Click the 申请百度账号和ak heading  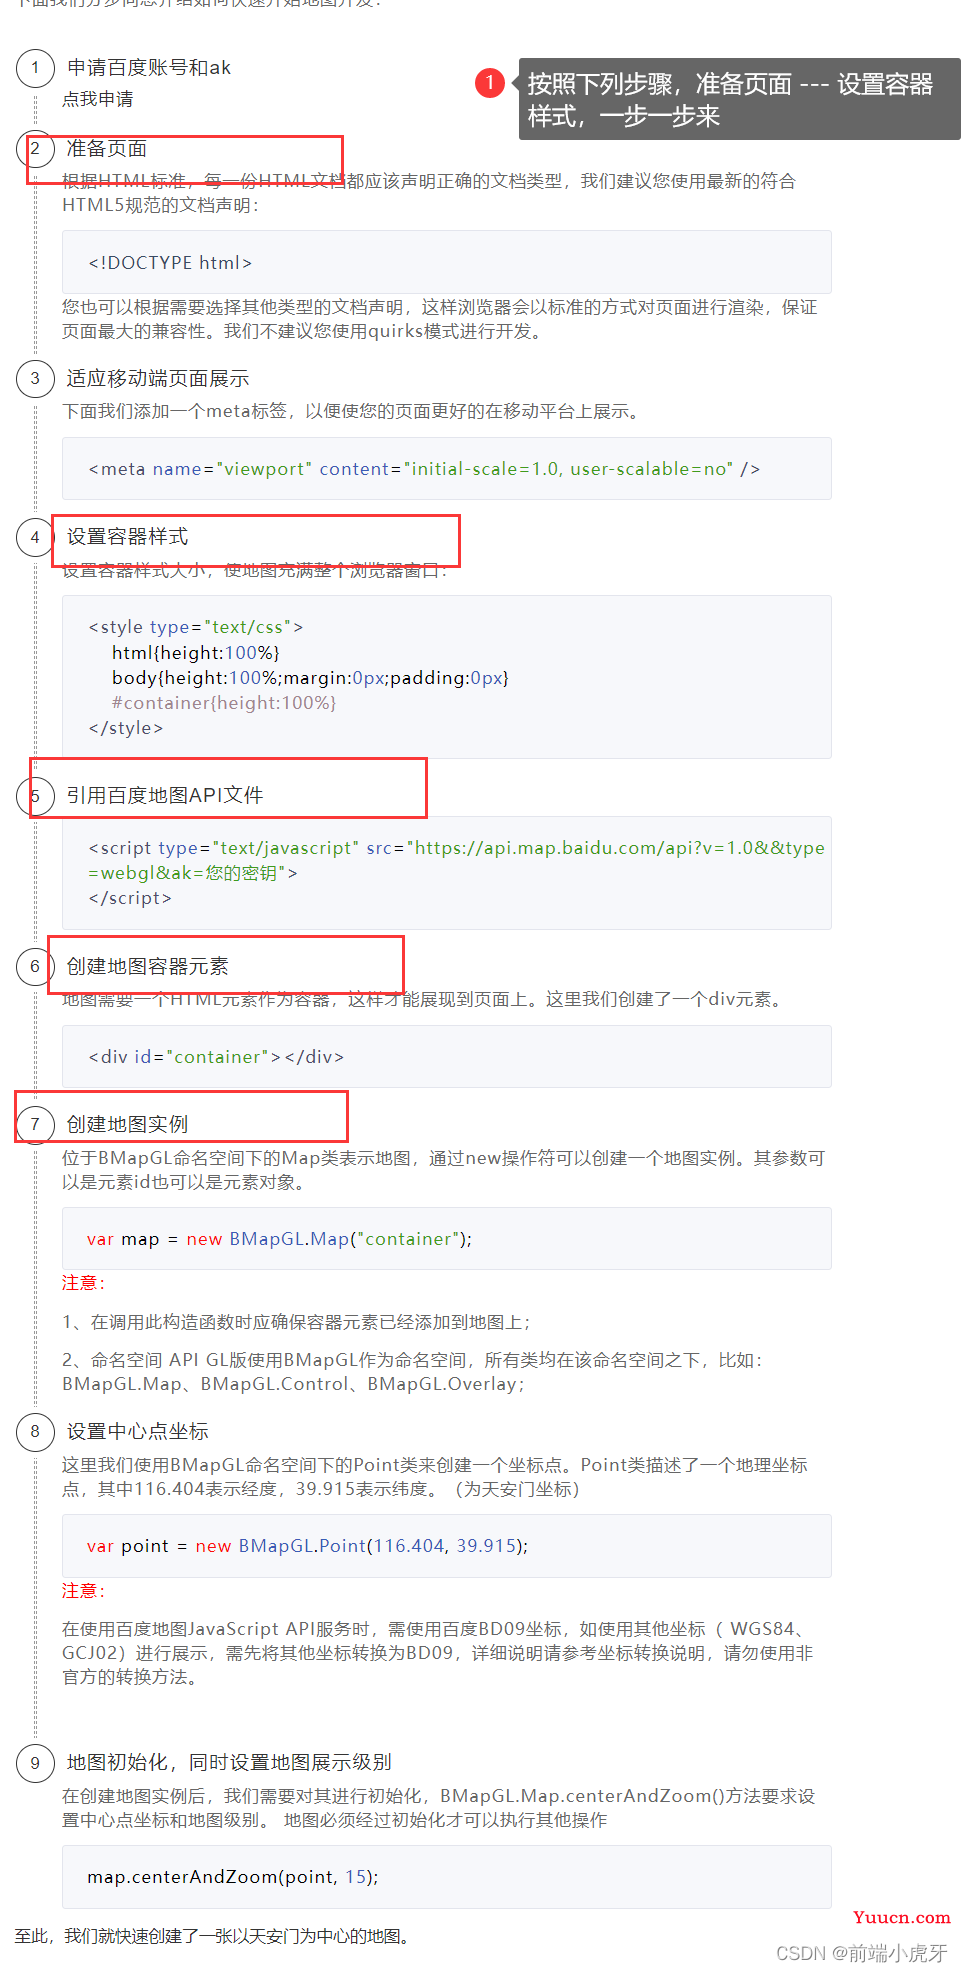point(149,67)
